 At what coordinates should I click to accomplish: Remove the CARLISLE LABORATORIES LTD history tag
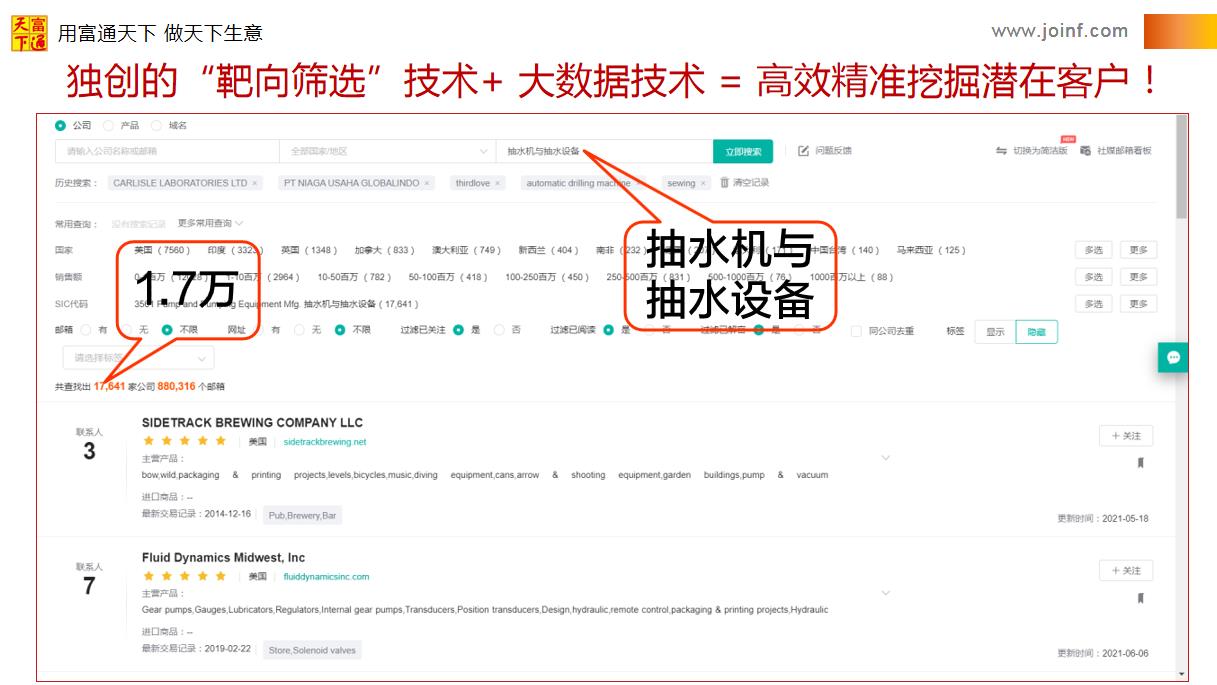(254, 183)
